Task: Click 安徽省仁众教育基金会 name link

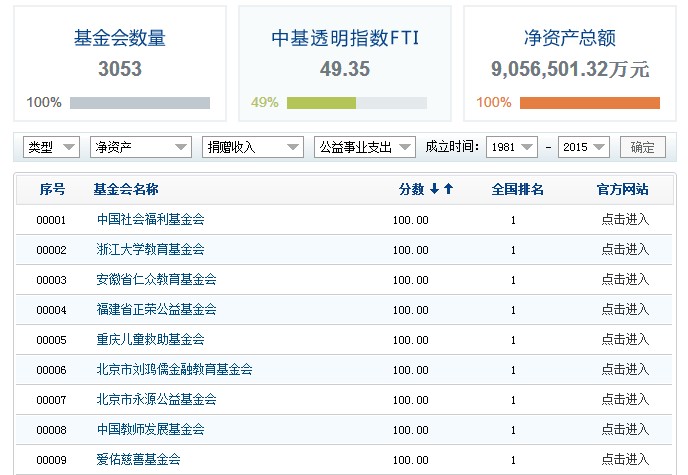Action: click(156, 280)
